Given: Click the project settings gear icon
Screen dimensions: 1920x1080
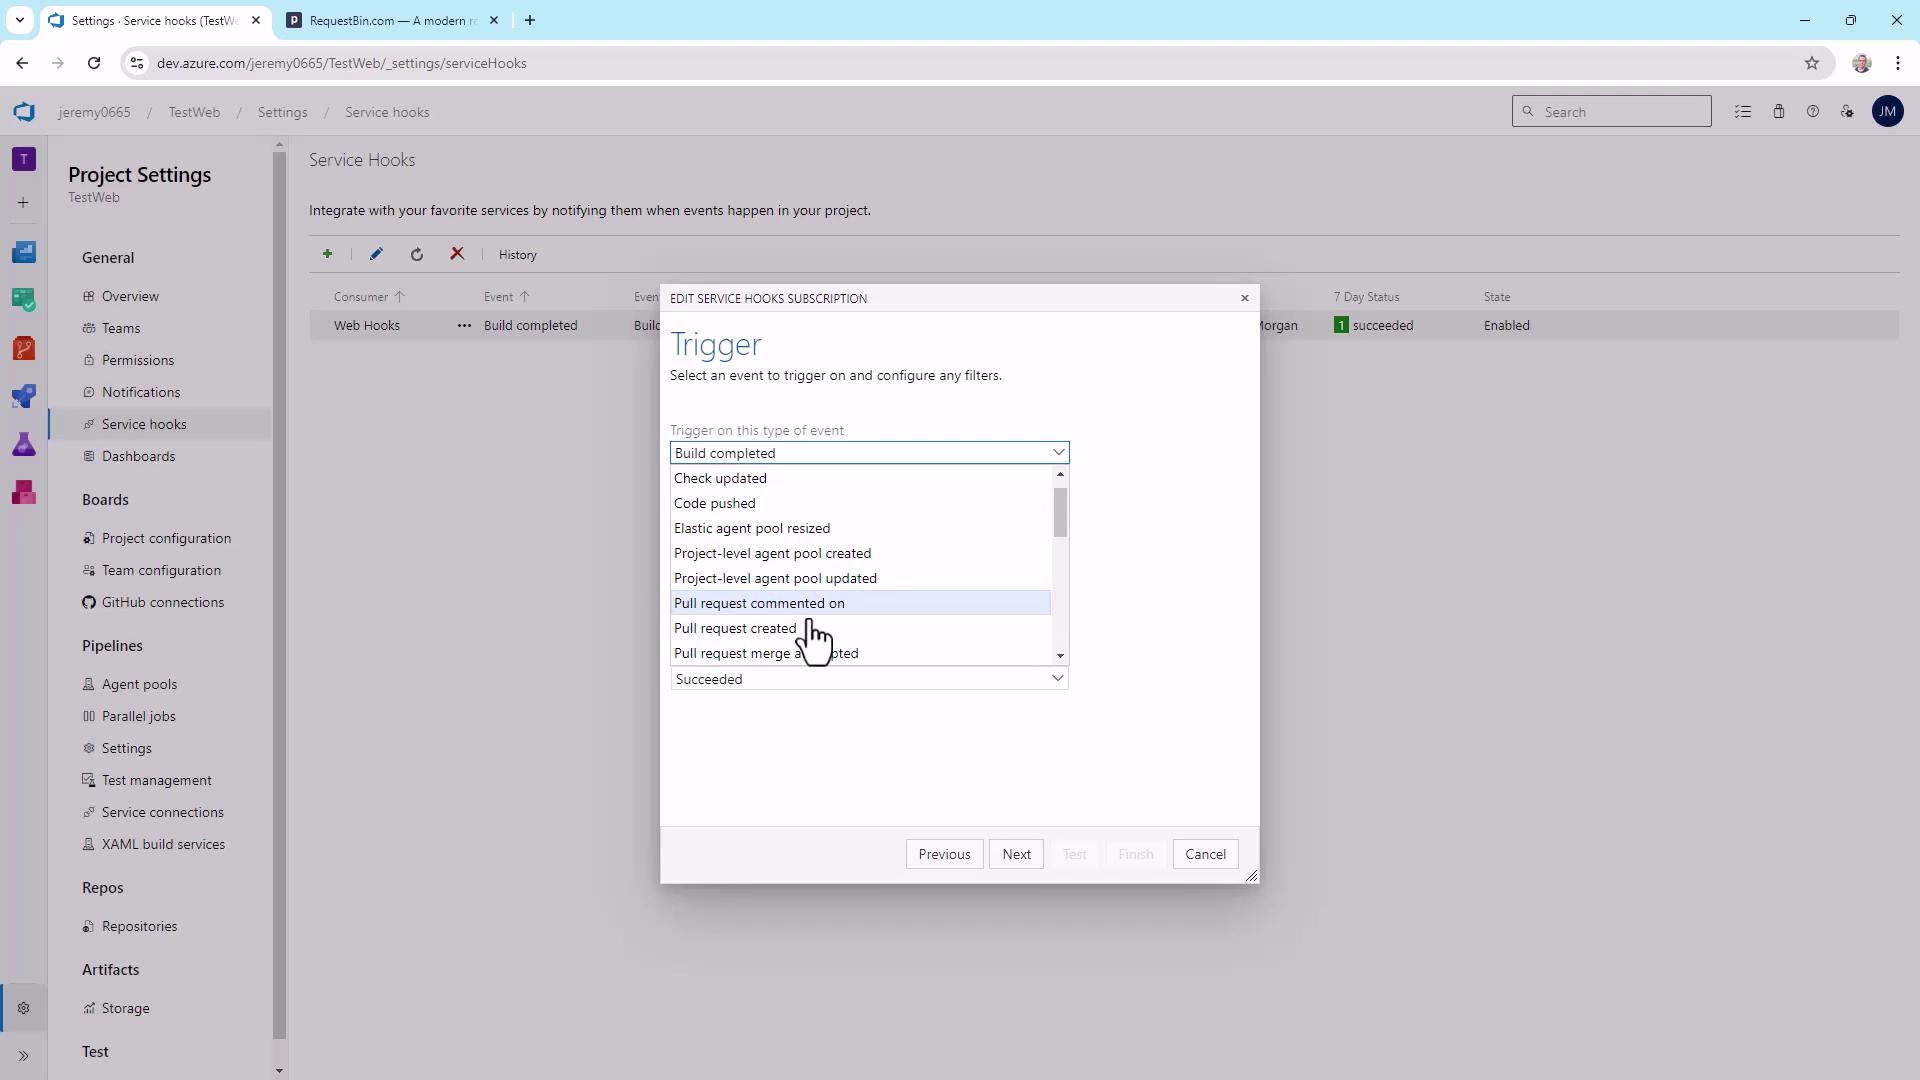Looking at the screenshot, I should [x=24, y=1008].
